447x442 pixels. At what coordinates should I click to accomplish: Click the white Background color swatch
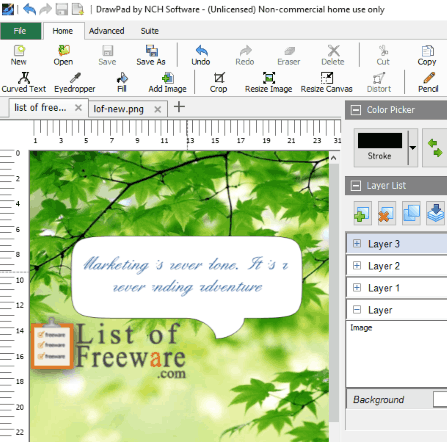(440, 399)
